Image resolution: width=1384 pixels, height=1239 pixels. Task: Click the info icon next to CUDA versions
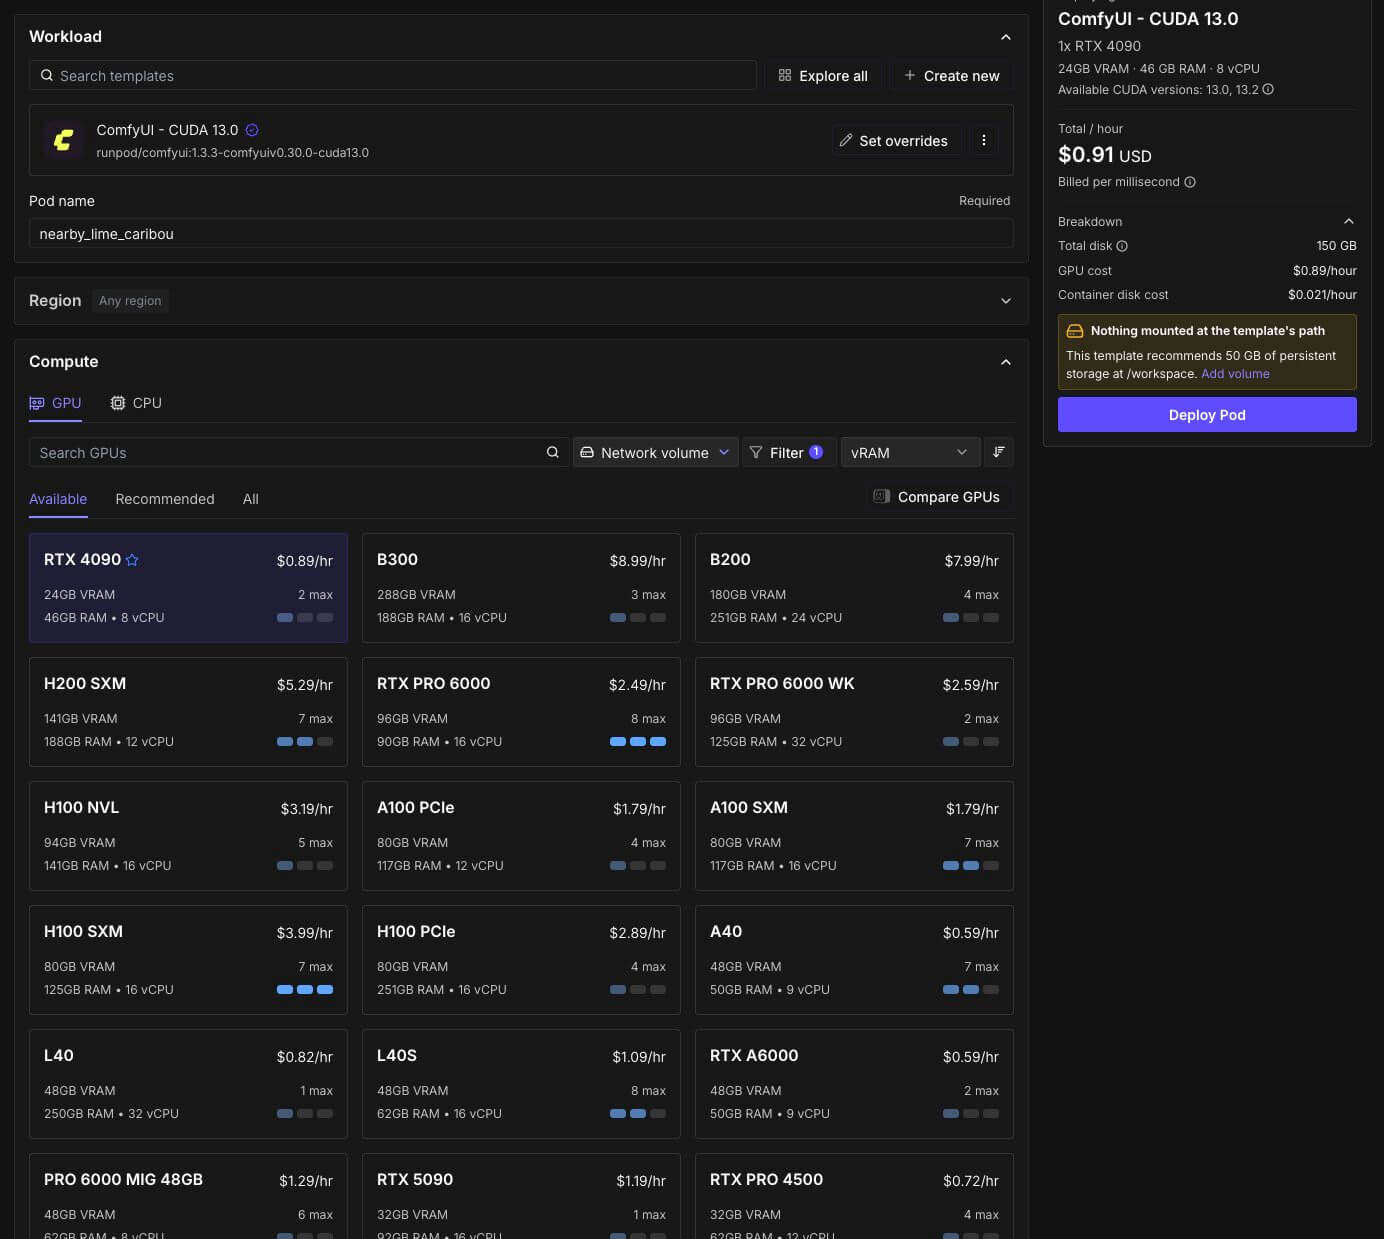[x=1268, y=90]
